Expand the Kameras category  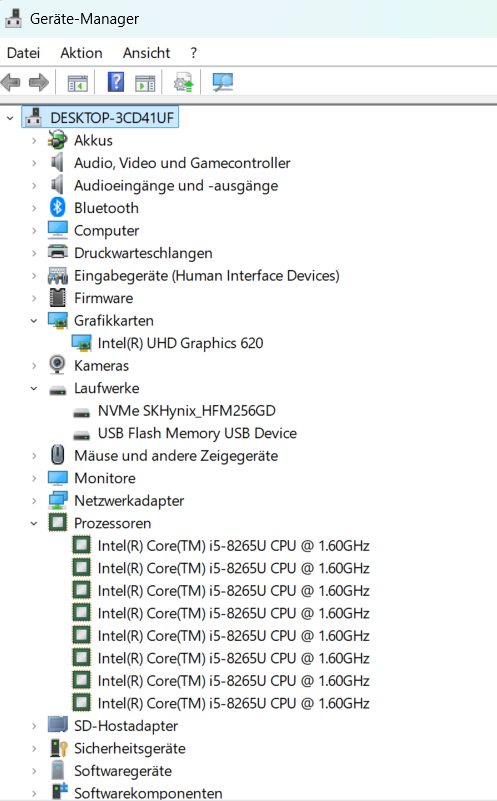34,366
